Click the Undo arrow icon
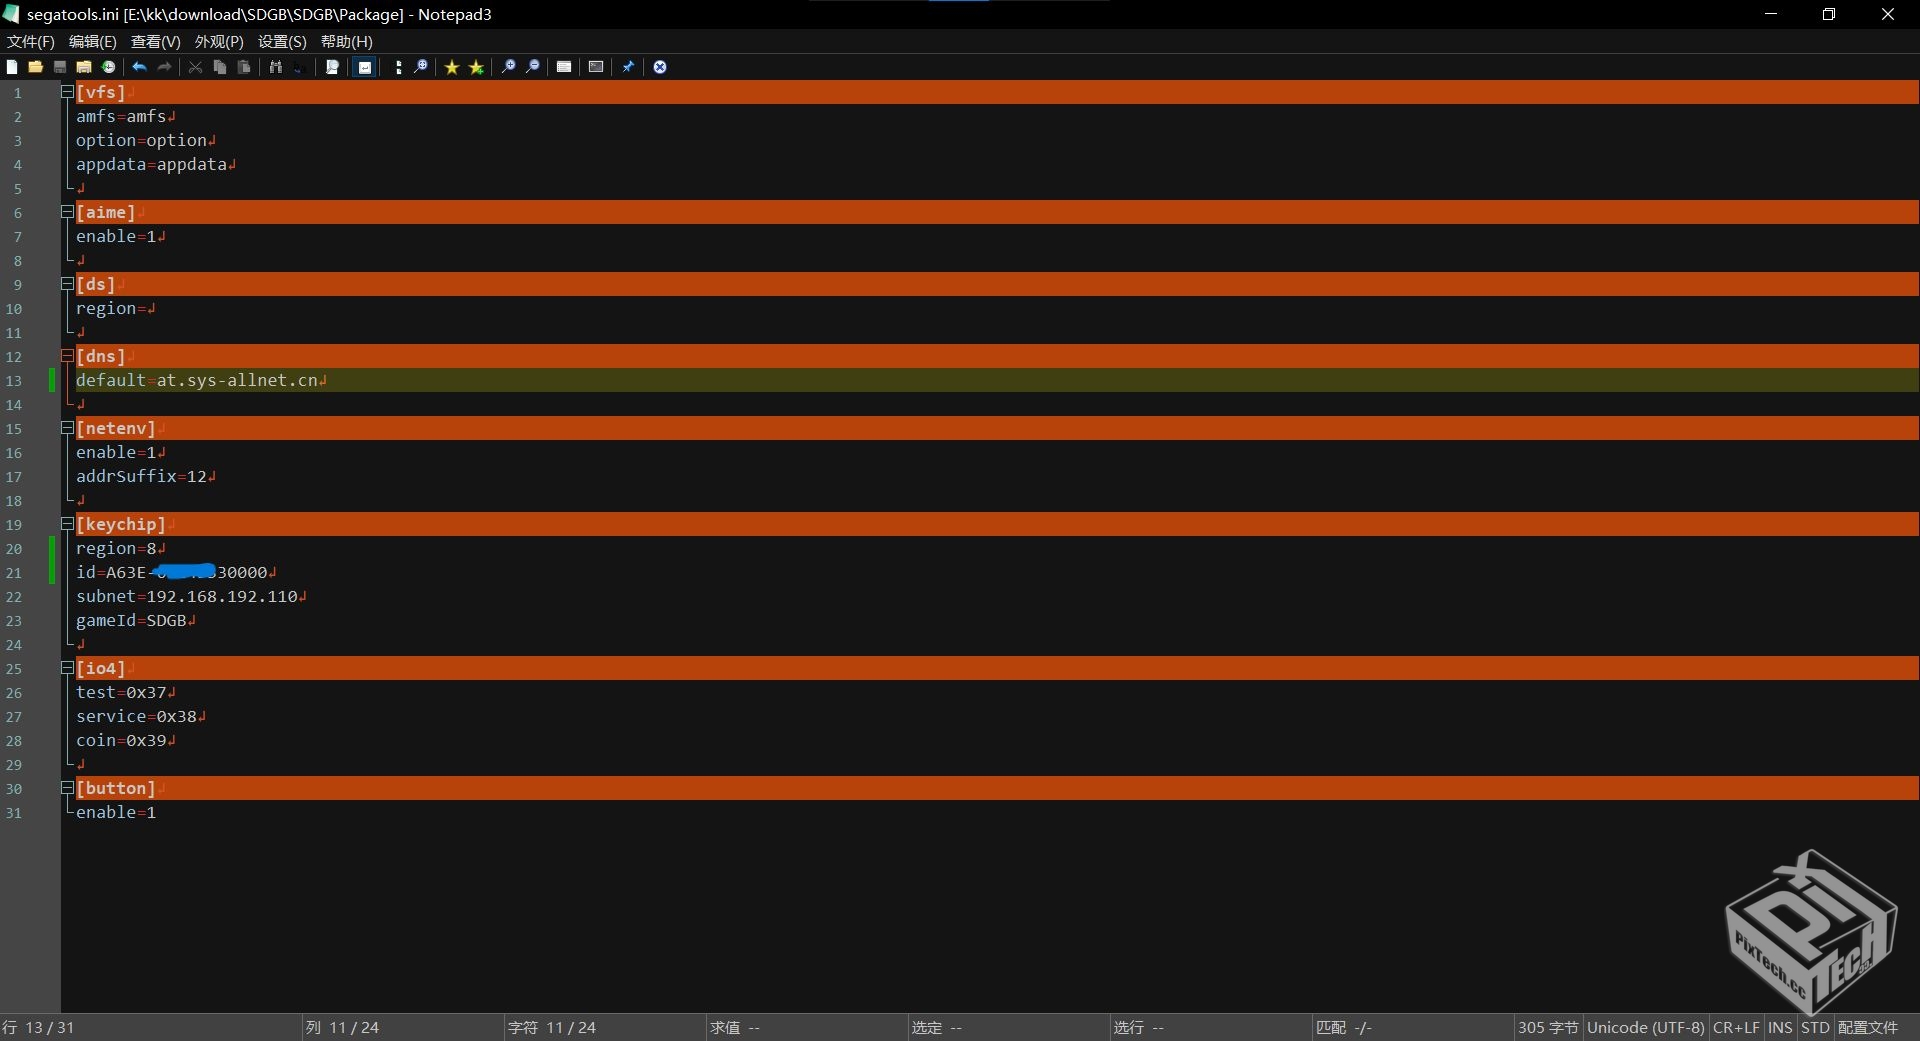This screenshot has width=1920, height=1041. point(139,67)
